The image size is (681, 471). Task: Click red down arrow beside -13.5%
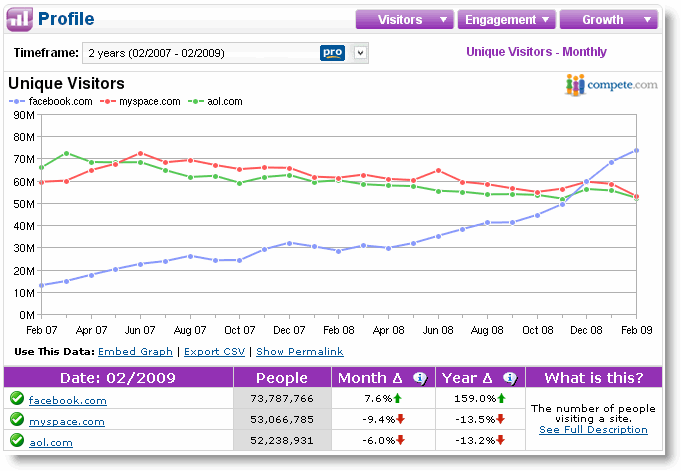point(500,419)
